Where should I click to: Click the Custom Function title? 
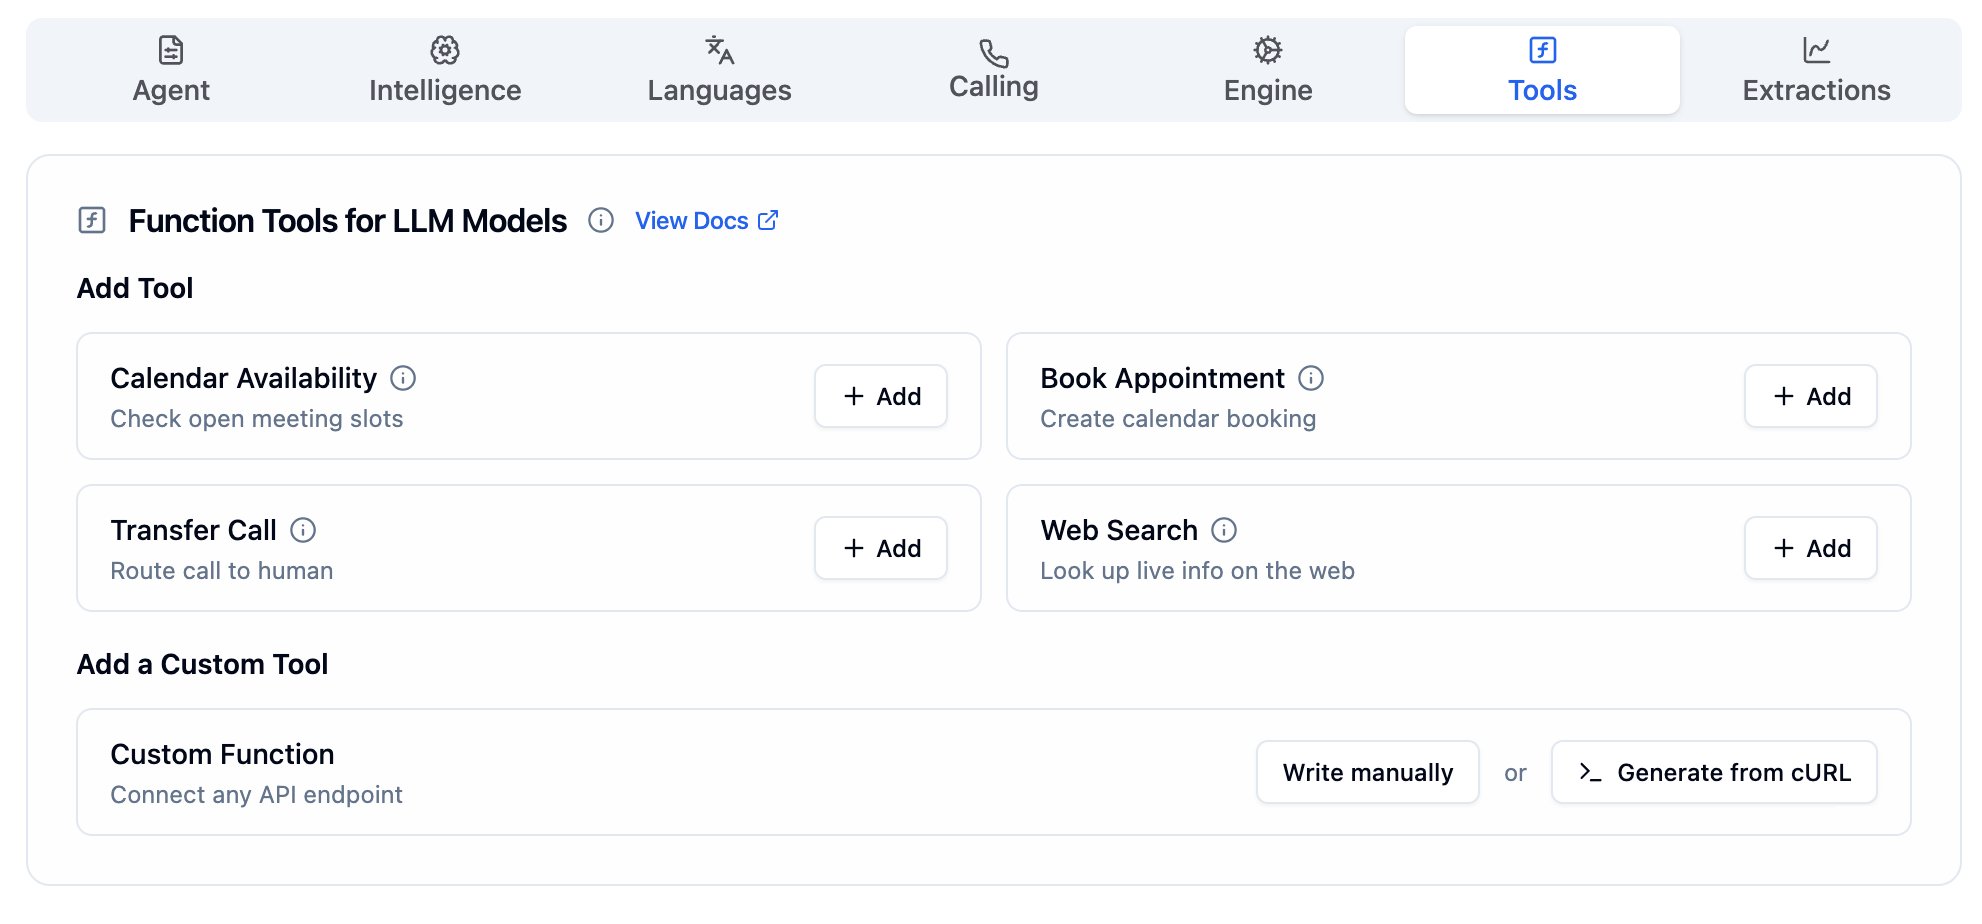coord(222,754)
